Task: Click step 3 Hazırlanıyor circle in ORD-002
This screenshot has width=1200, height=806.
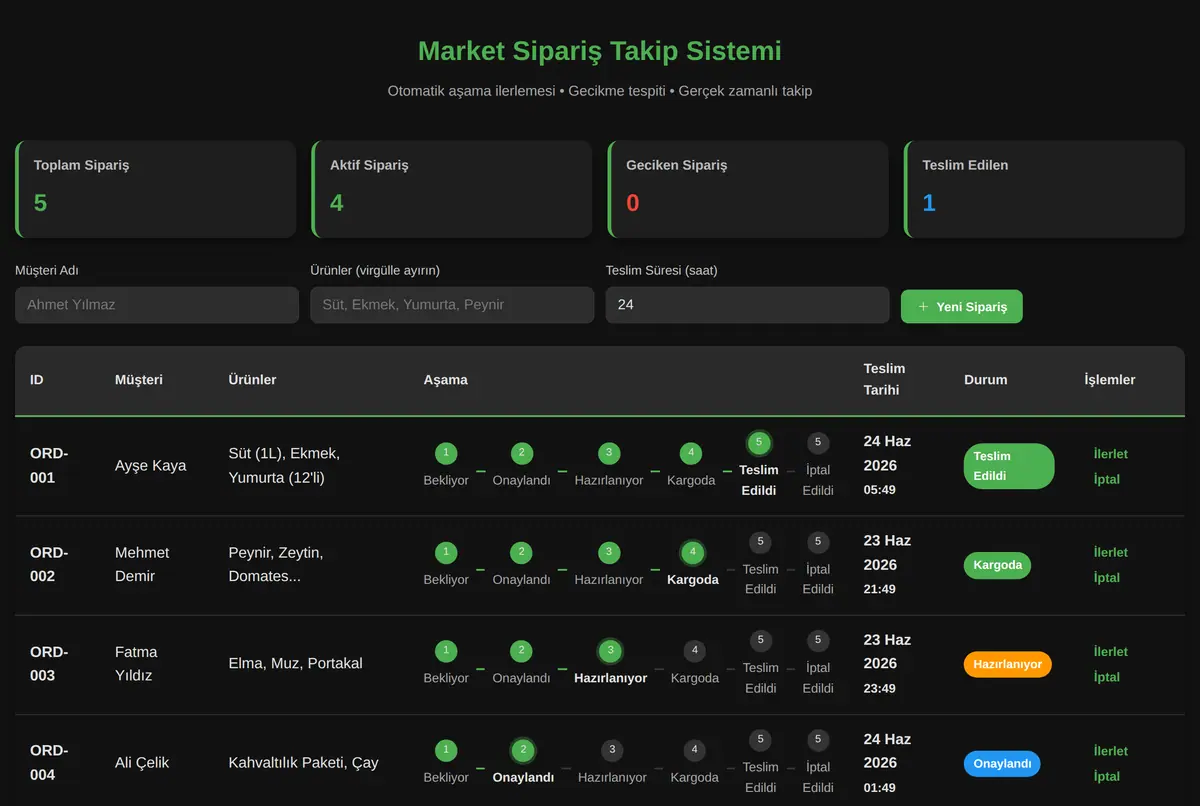Action: click(608, 552)
